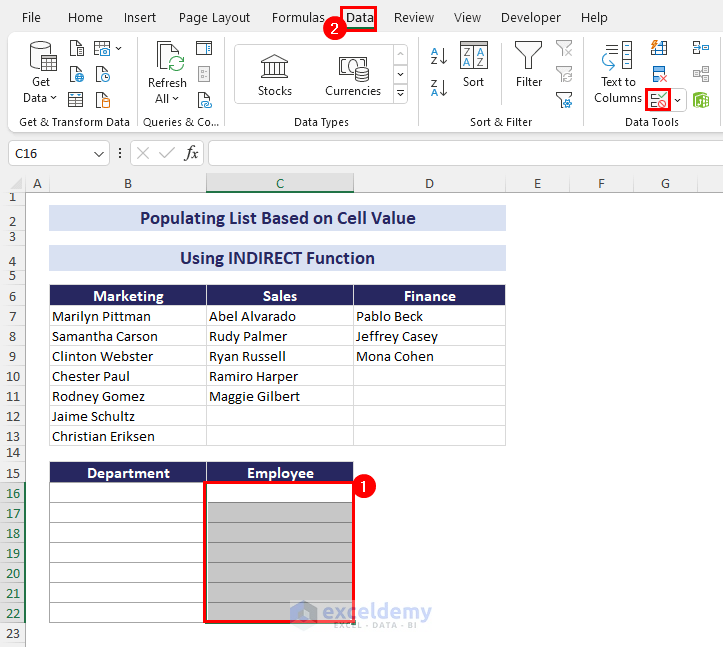Image resolution: width=723 pixels, height=647 pixels.
Task: Select the Finance header cell
Action: tap(429, 296)
